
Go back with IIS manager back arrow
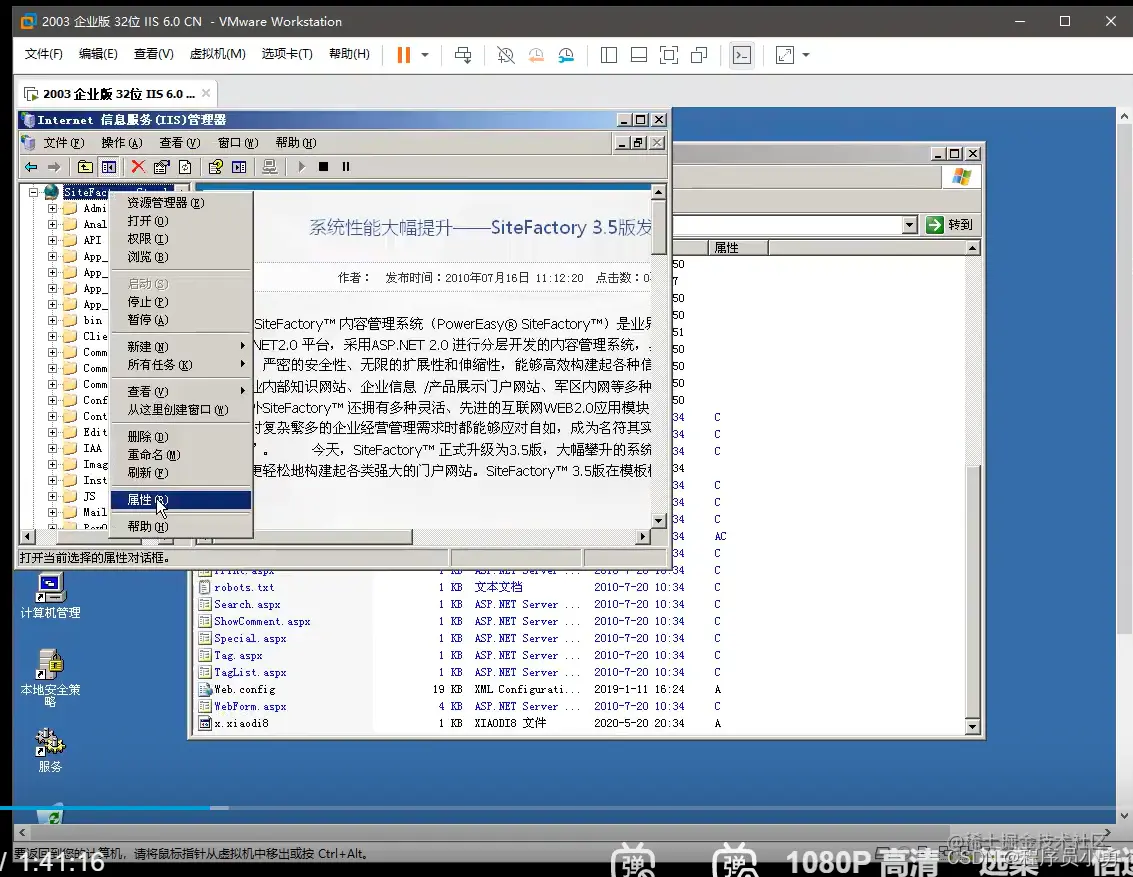(x=30, y=167)
